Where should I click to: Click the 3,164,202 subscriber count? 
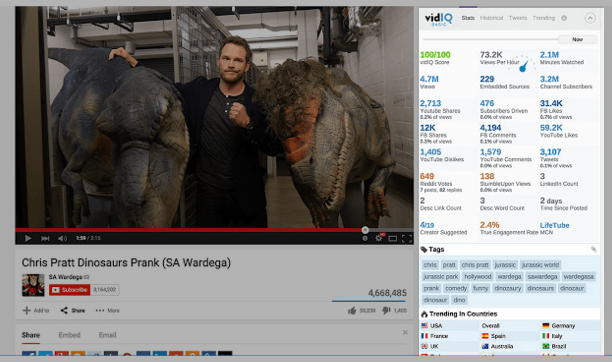[x=105, y=290]
